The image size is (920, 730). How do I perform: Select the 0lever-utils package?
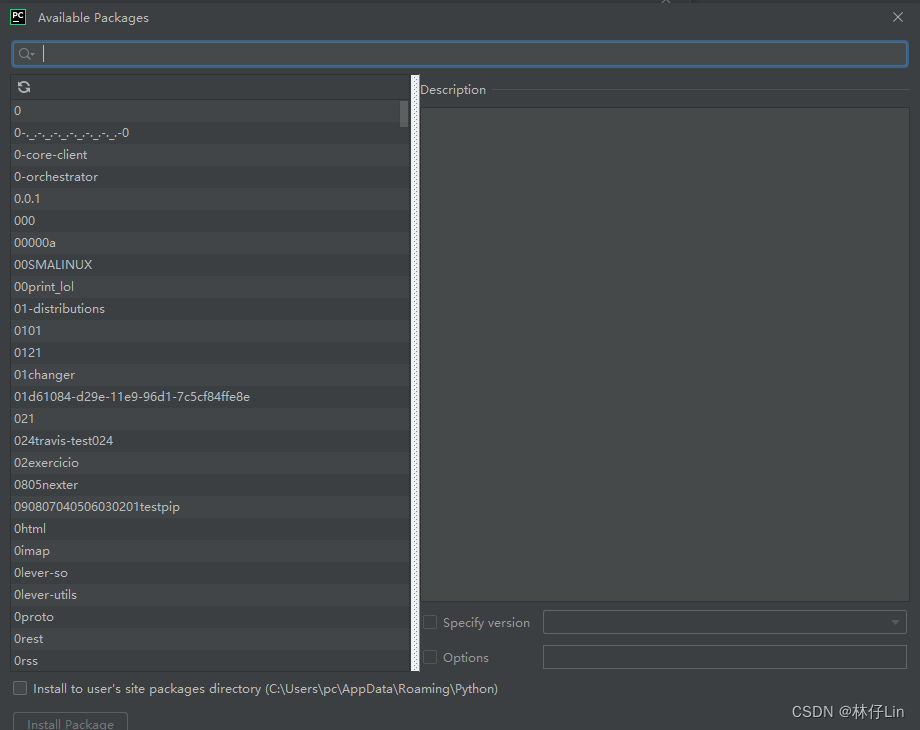point(210,595)
